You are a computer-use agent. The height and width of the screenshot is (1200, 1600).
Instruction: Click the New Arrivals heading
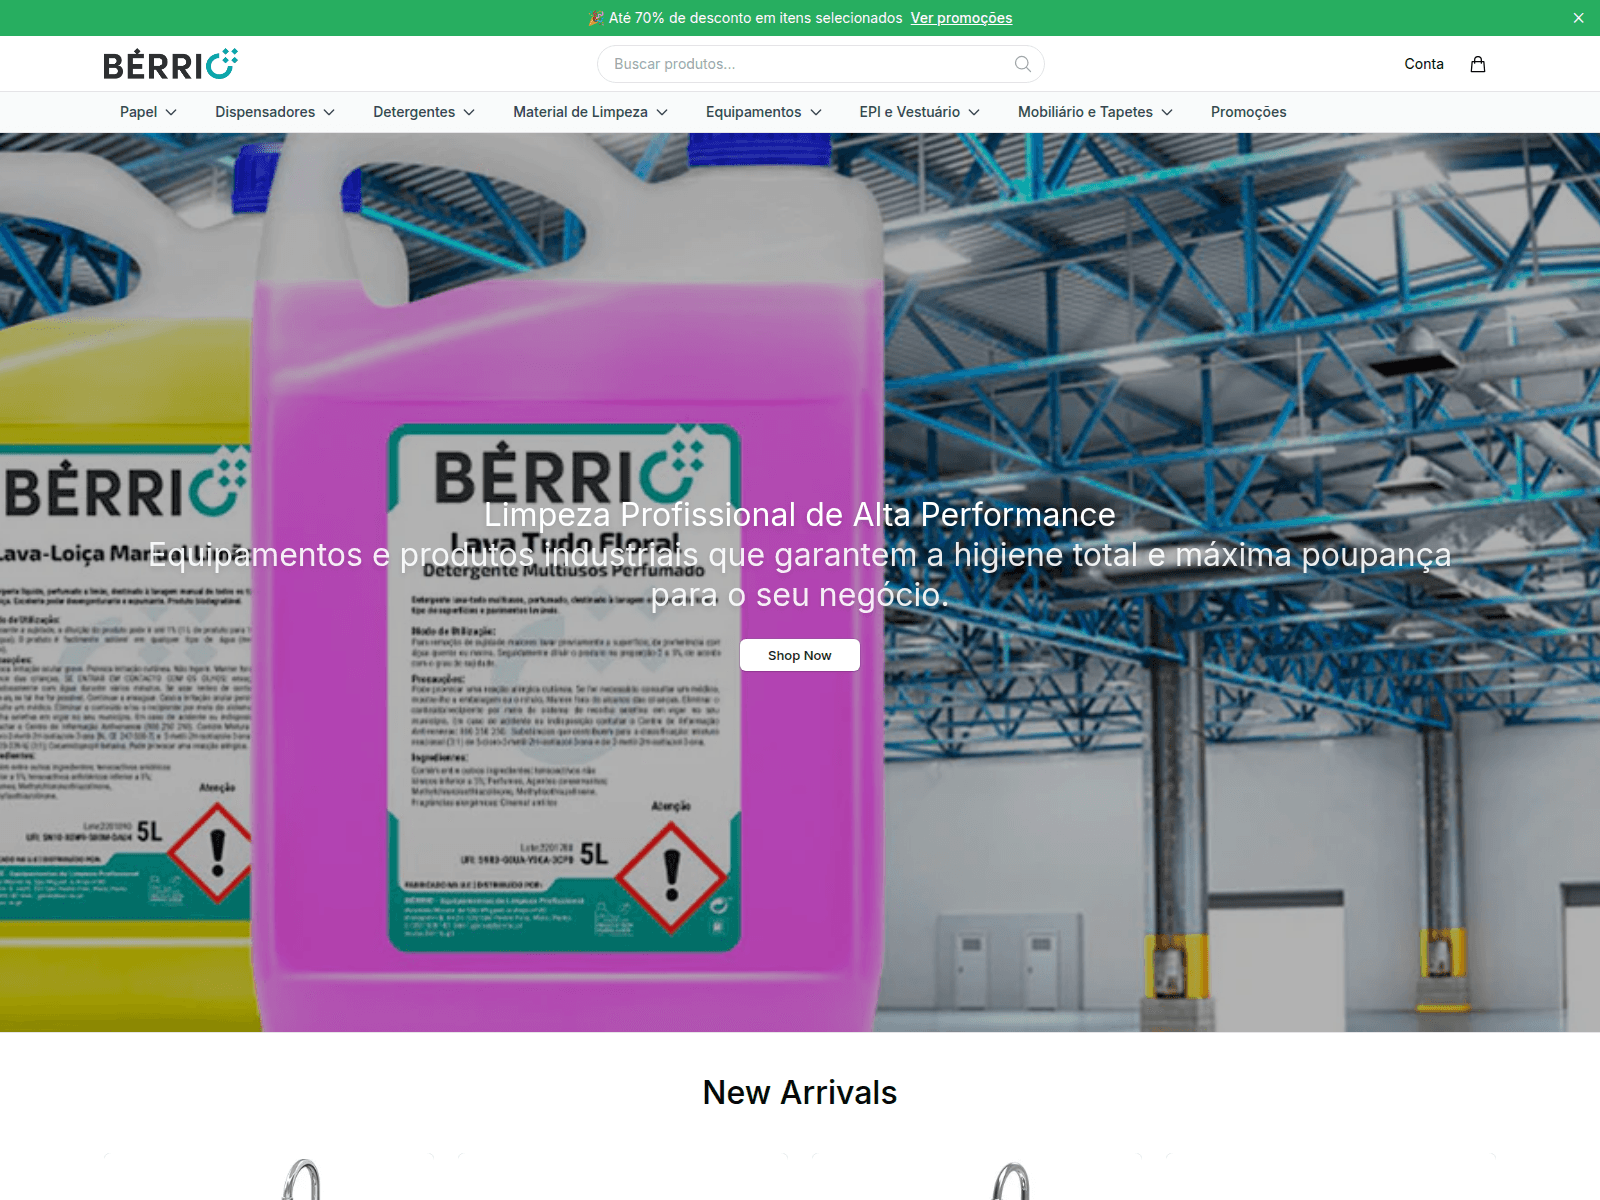pos(800,1092)
